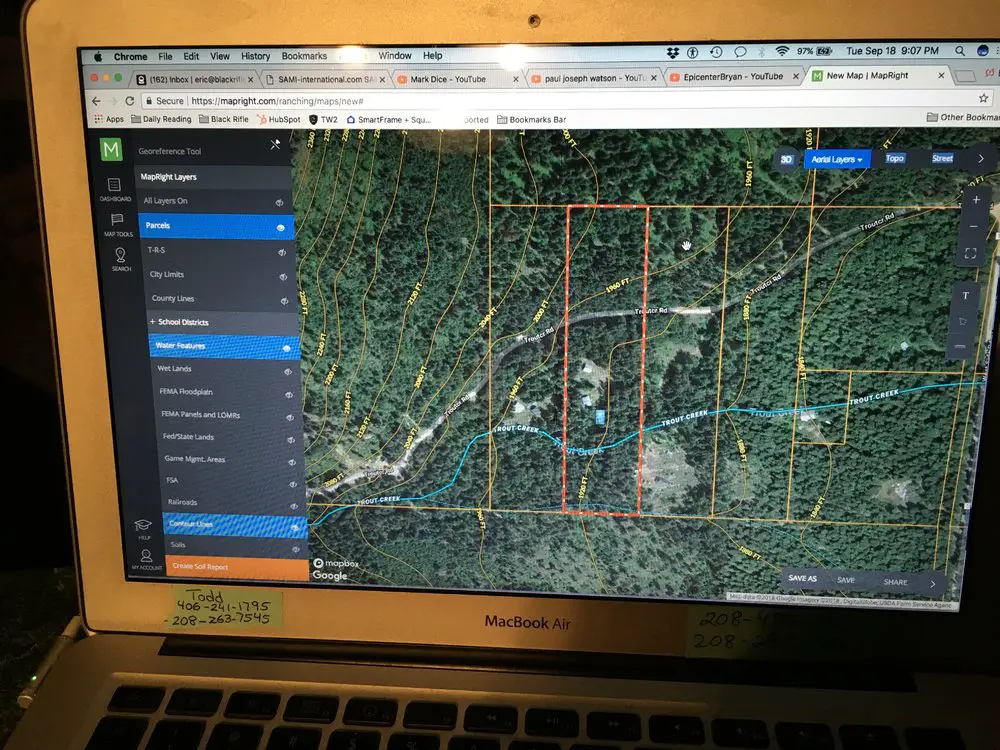Open macOS Spotlight search
The height and width of the screenshot is (750, 1000).
(x=960, y=50)
